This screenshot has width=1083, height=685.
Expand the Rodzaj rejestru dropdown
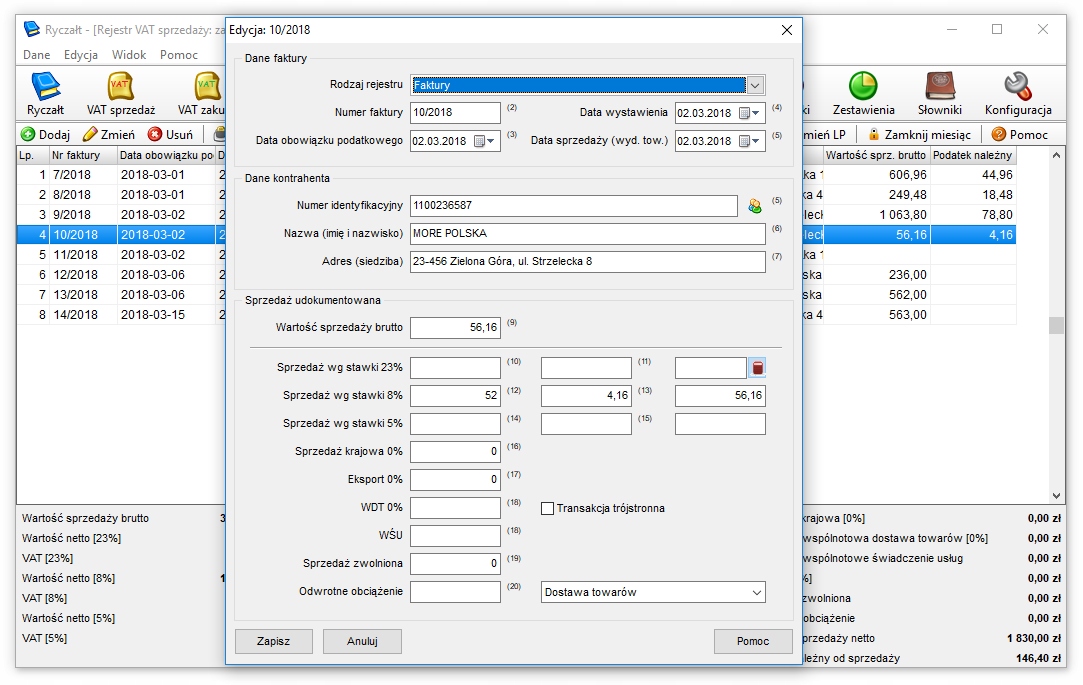[756, 85]
